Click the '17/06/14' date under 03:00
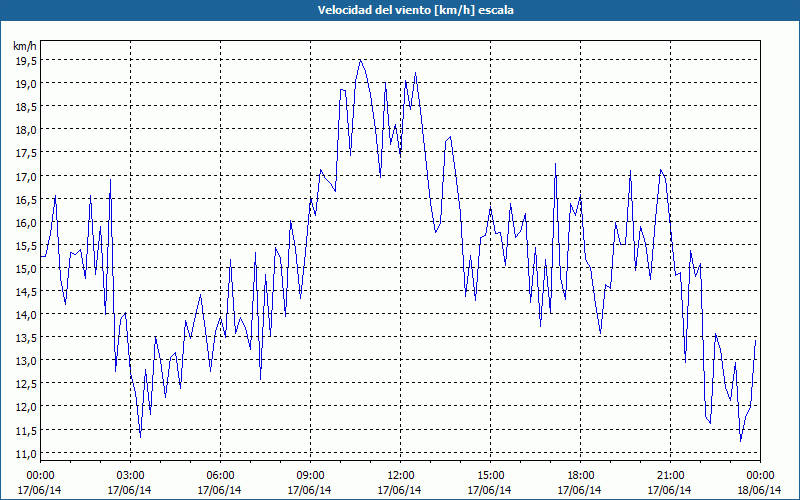The height and width of the screenshot is (500, 800). coord(130,490)
